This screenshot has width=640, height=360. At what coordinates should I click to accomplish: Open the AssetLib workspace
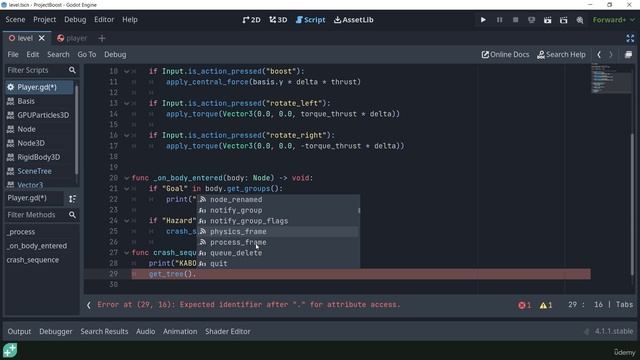(353, 20)
